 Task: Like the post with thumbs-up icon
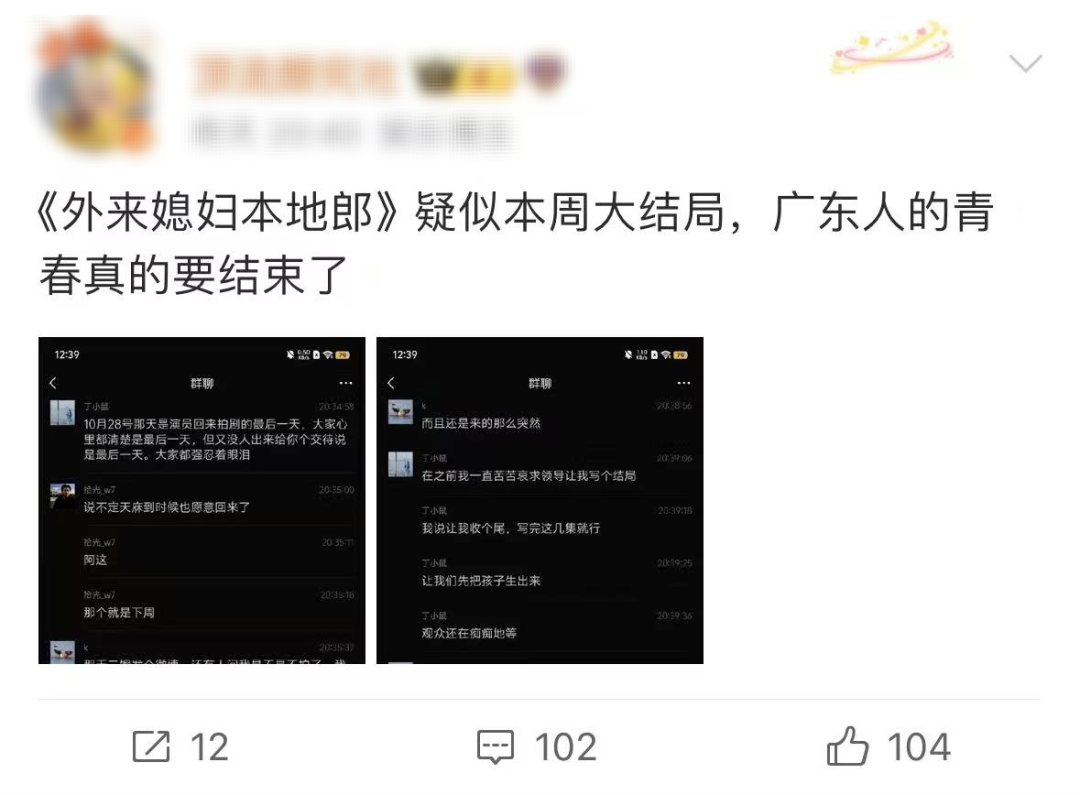(x=847, y=746)
